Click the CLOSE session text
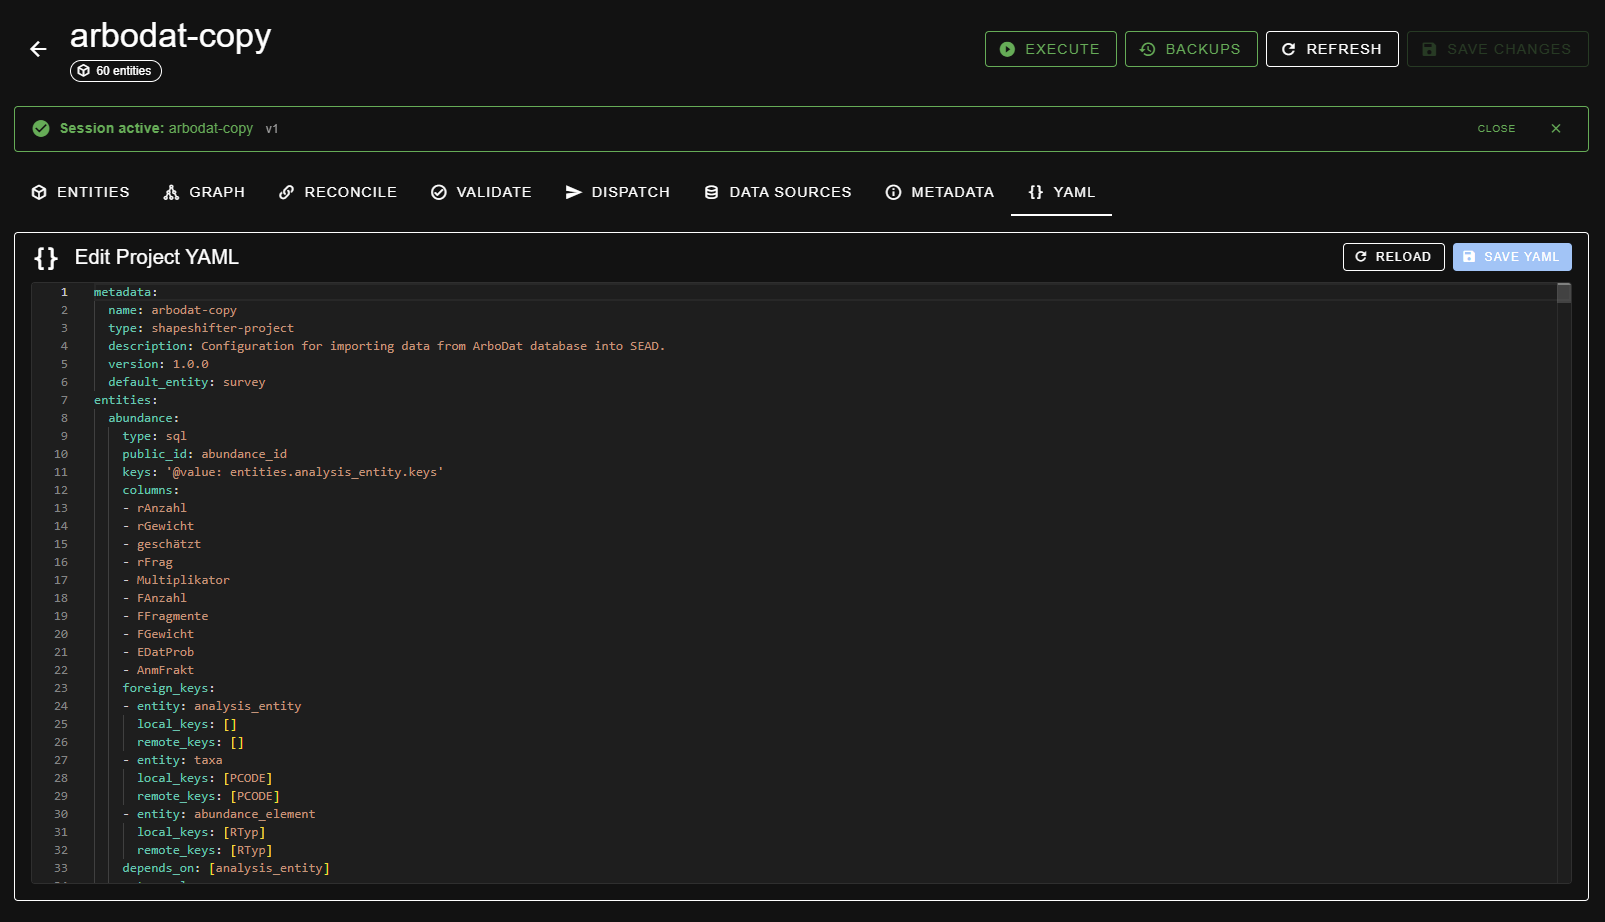This screenshot has width=1605, height=922. point(1495,129)
